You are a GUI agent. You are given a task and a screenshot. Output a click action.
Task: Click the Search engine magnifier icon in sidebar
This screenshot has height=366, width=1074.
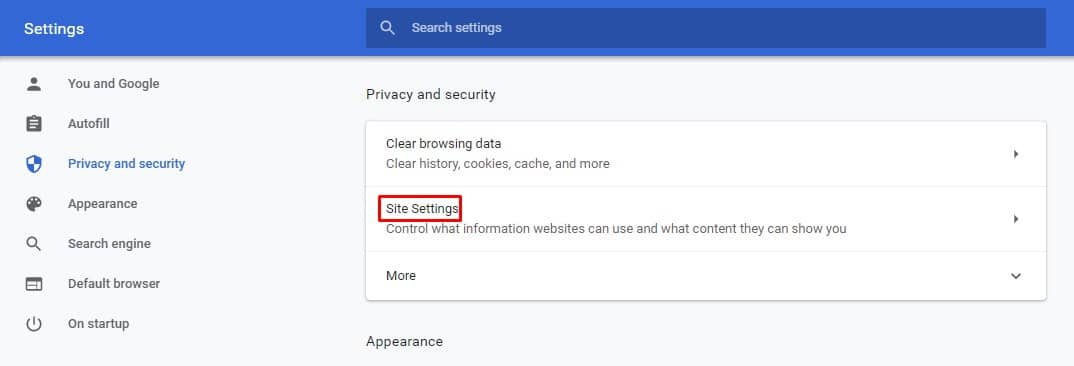coord(34,243)
